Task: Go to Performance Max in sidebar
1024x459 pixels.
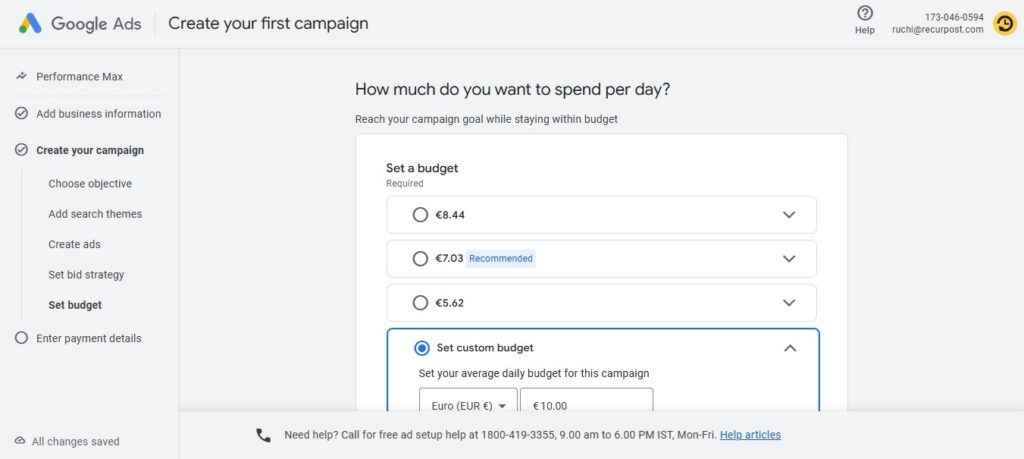Action: click(x=80, y=76)
